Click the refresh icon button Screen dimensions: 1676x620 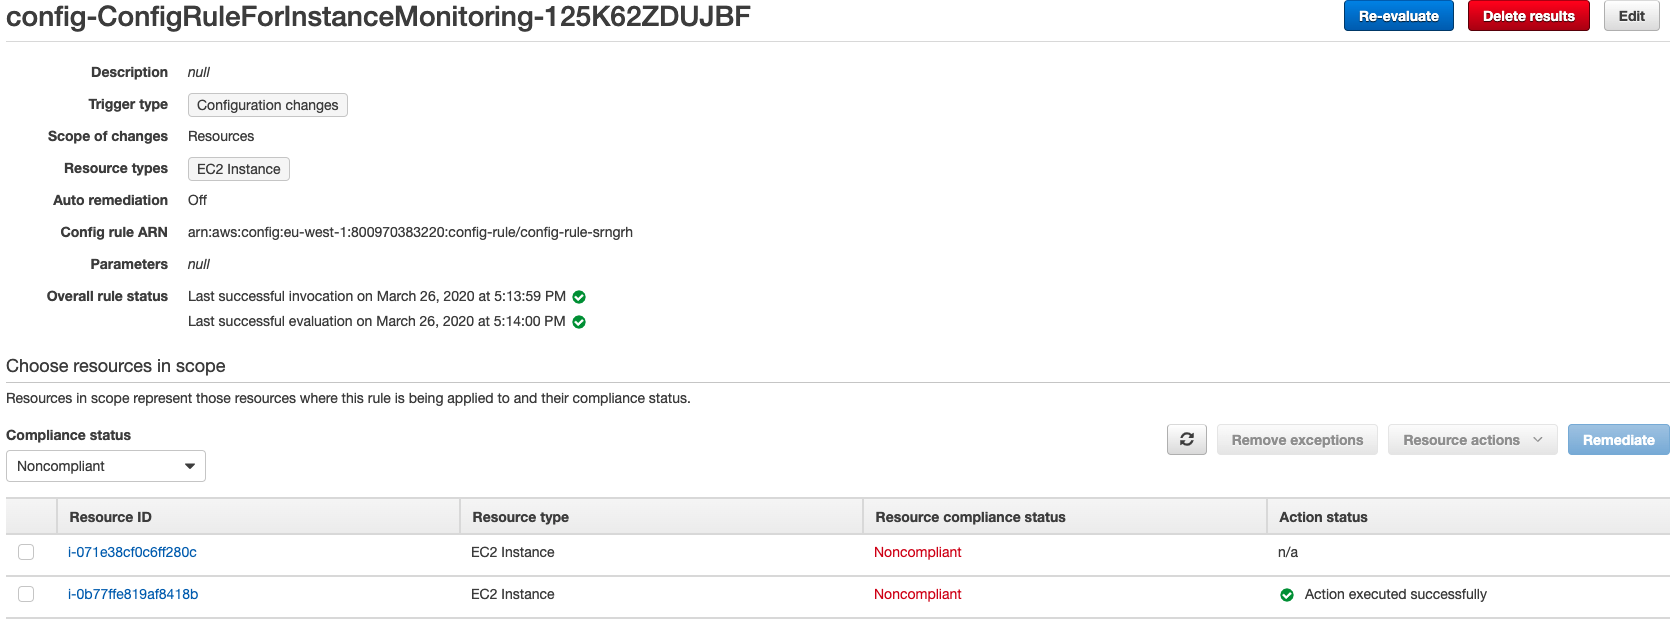click(x=1187, y=440)
